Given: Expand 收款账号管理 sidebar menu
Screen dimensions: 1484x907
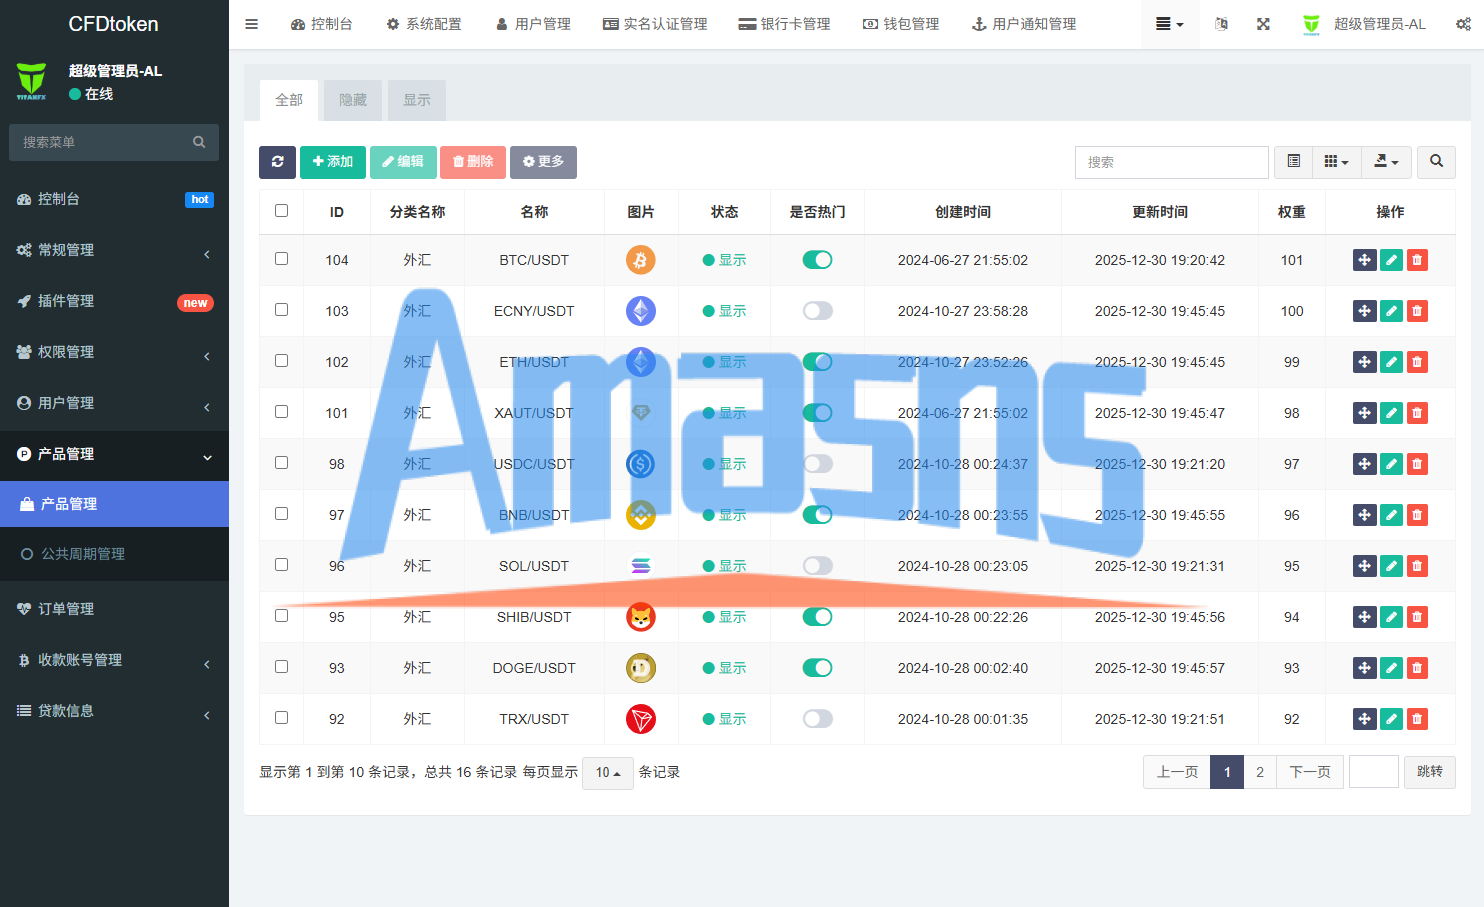Looking at the screenshot, I should pos(114,660).
